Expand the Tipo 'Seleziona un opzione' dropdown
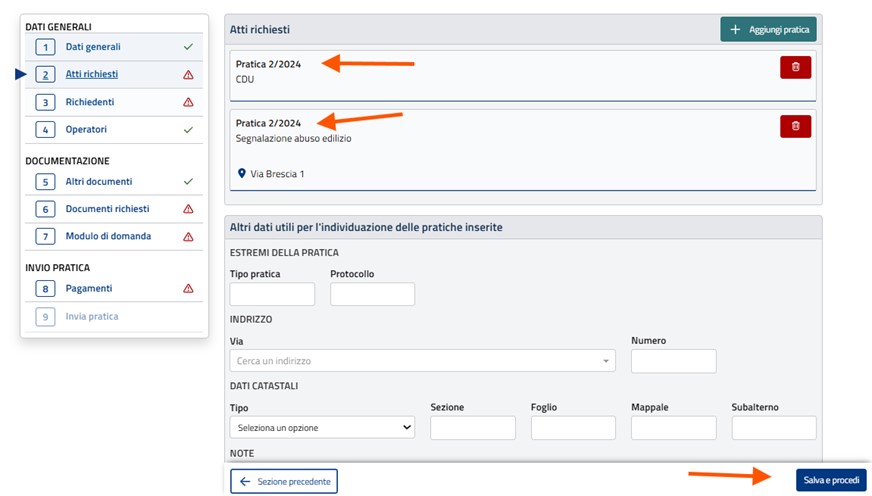Viewport: 872px width, 496px height. [x=322, y=428]
